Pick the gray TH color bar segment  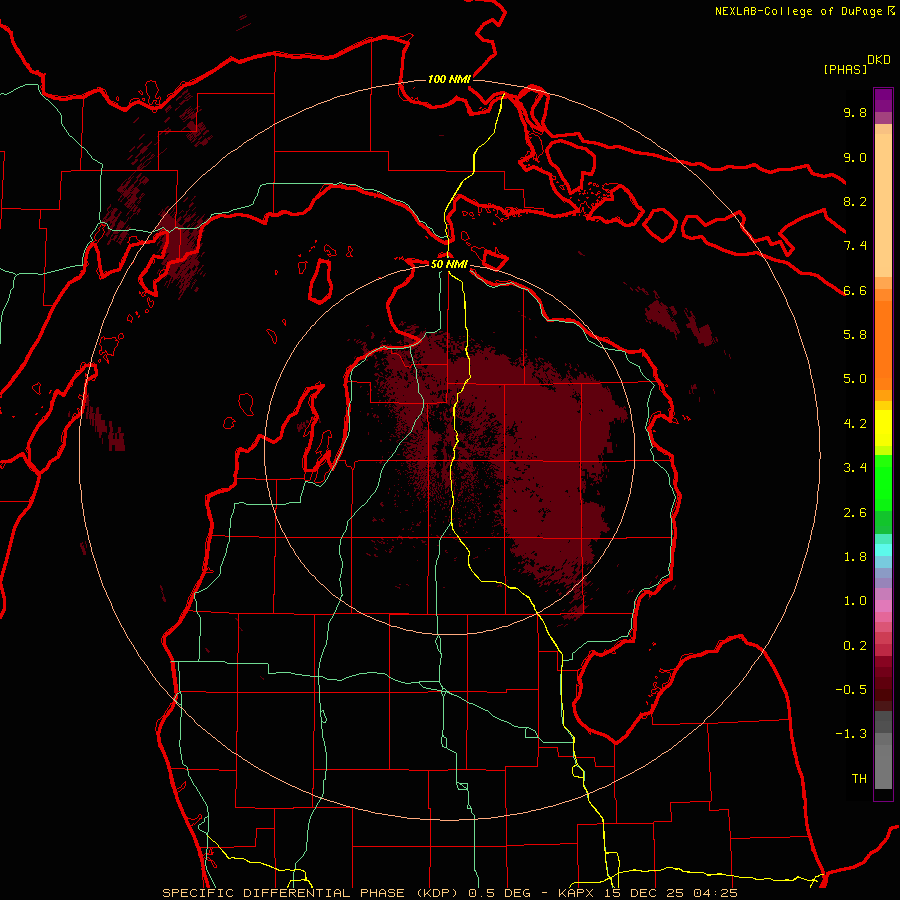click(x=883, y=766)
